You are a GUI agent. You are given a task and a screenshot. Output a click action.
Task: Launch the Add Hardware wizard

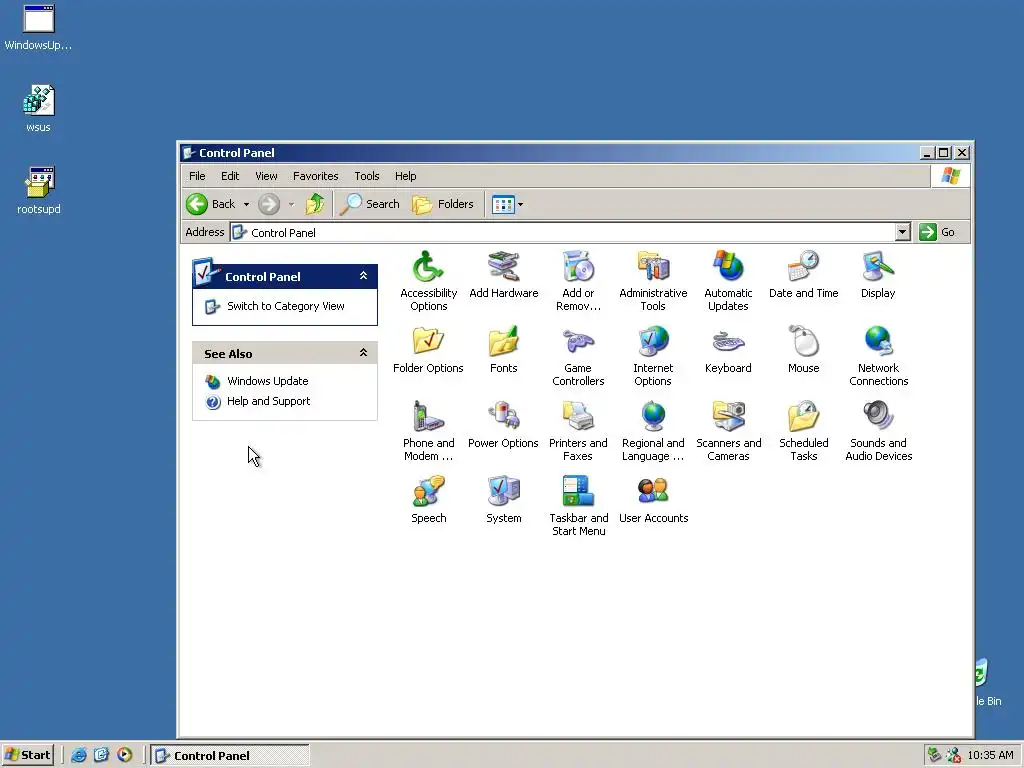[504, 274]
